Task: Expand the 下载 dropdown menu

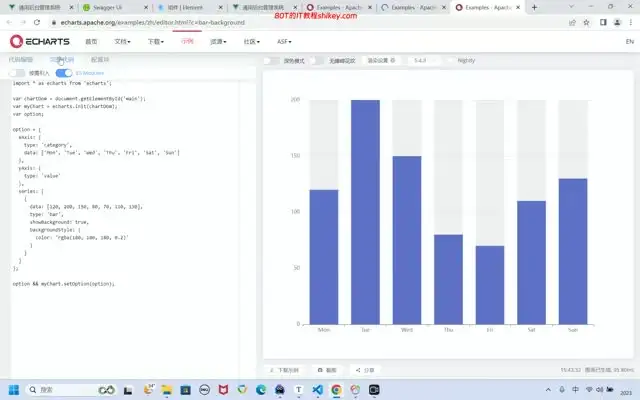Action: [x=155, y=42]
